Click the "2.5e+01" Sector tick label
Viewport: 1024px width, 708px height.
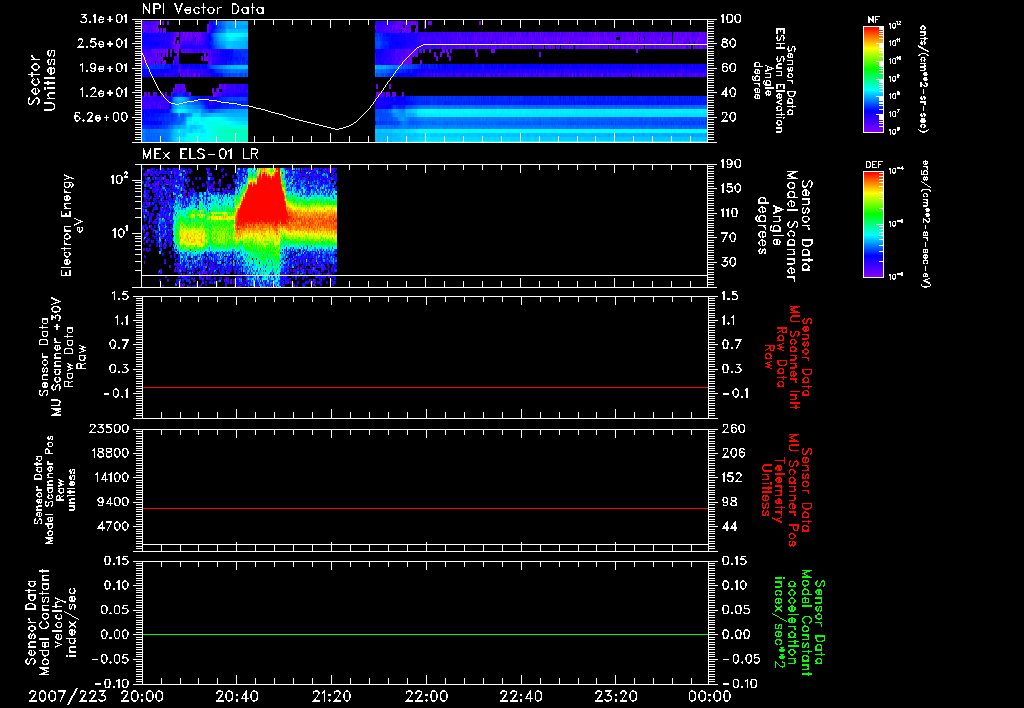click(x=103, y=43)
